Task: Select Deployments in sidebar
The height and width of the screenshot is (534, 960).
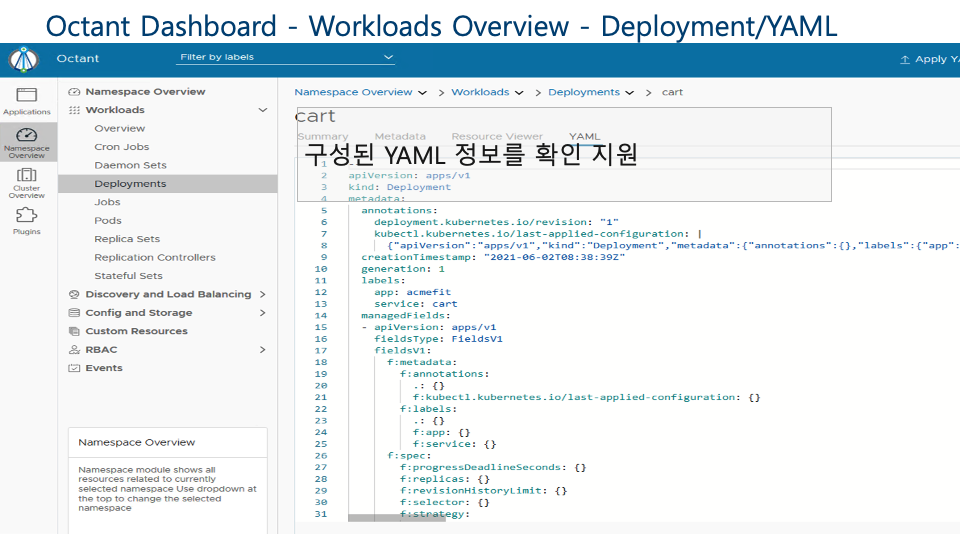Action: tap(167, 184)
